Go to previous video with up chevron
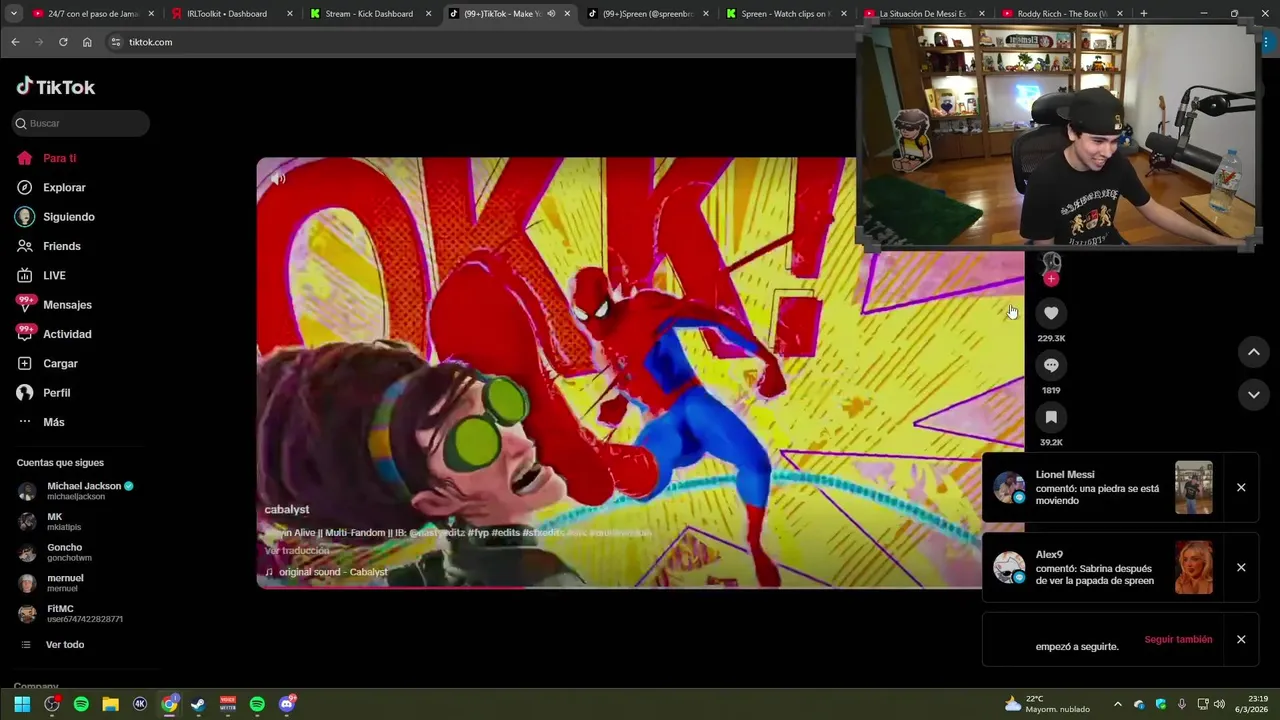The width and height of the screenshot is (1280, 720). (x=1253, y=352)
